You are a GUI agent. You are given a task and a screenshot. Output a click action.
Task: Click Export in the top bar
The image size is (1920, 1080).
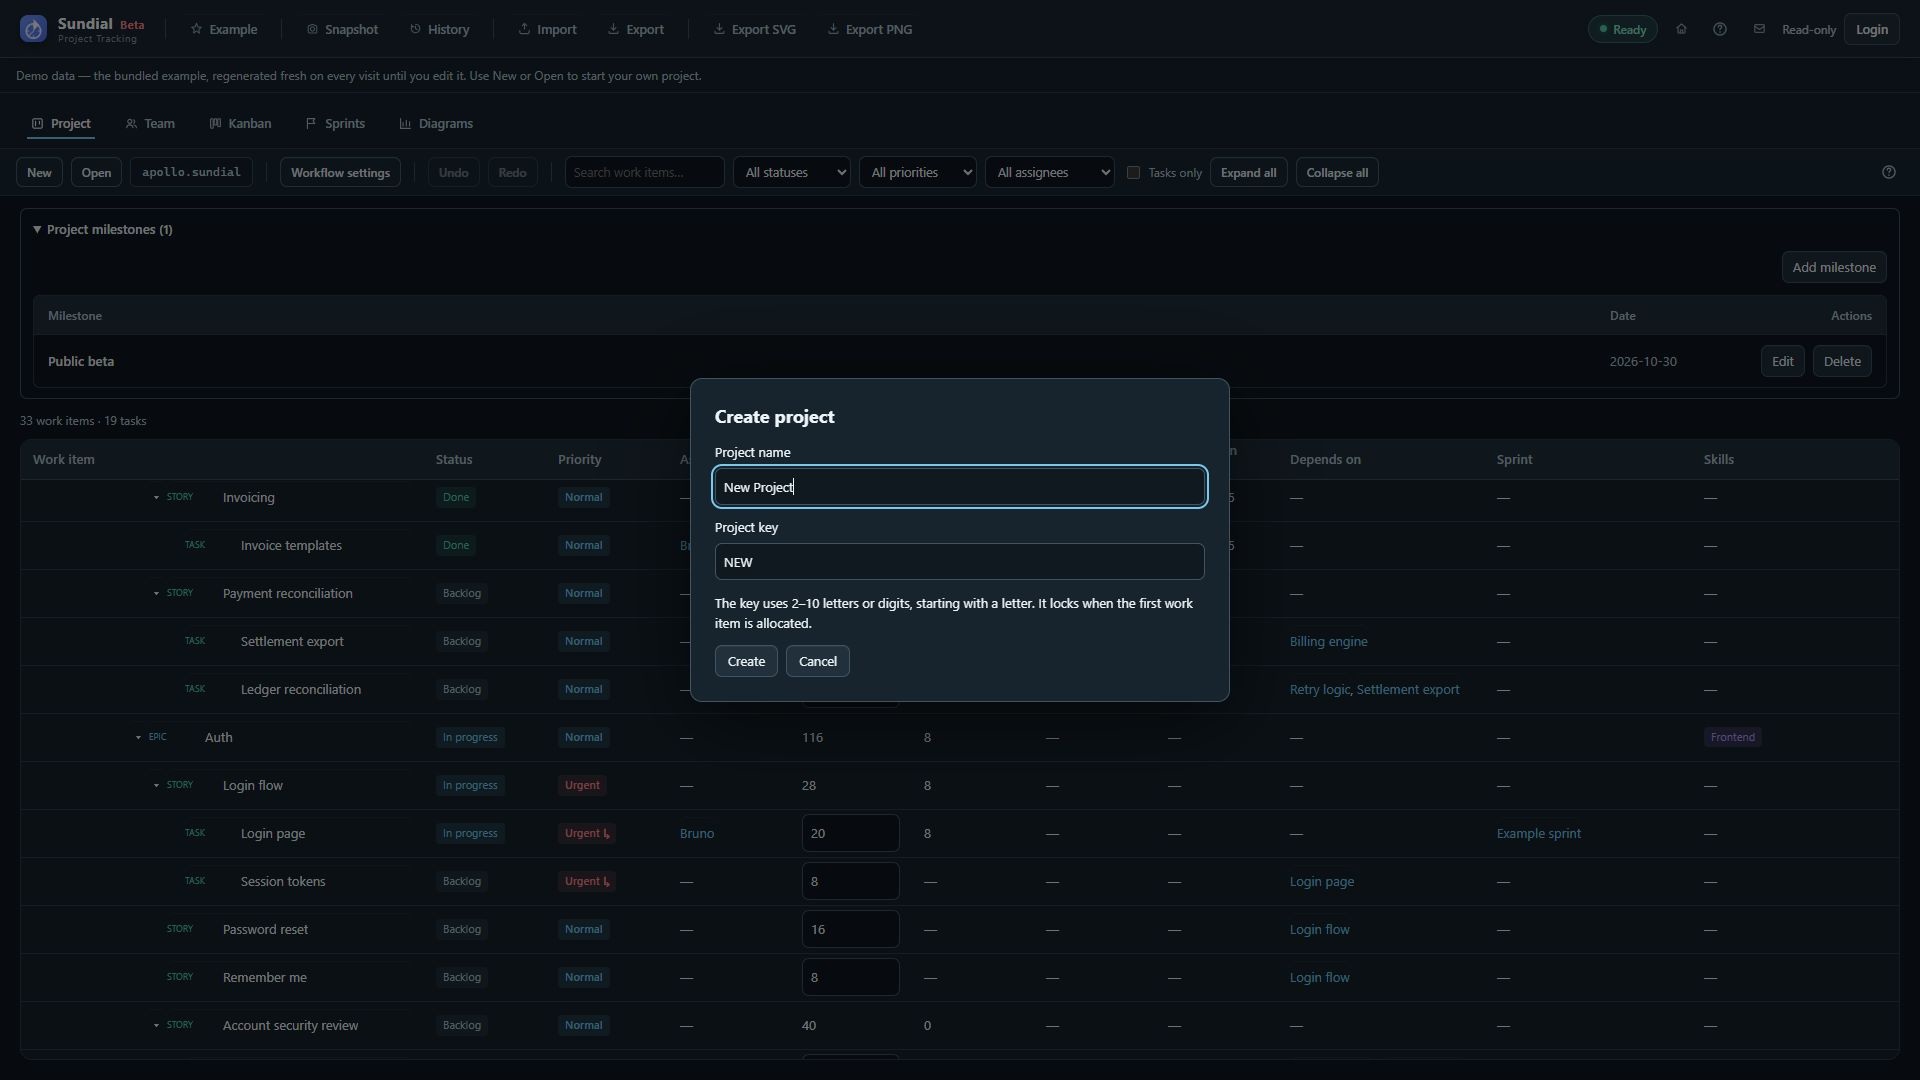[x=636, y=29]
